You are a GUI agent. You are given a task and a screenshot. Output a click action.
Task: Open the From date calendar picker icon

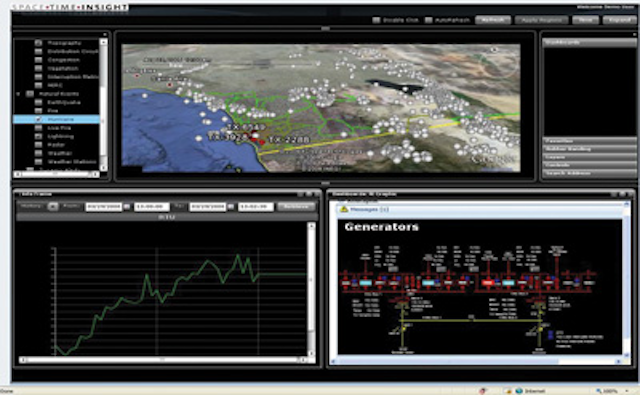point(127,207)
